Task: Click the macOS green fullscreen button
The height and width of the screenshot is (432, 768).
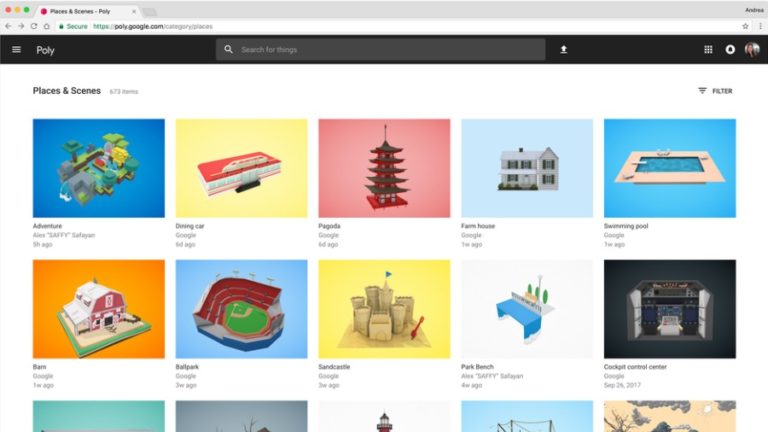Action: pos(26,10)
